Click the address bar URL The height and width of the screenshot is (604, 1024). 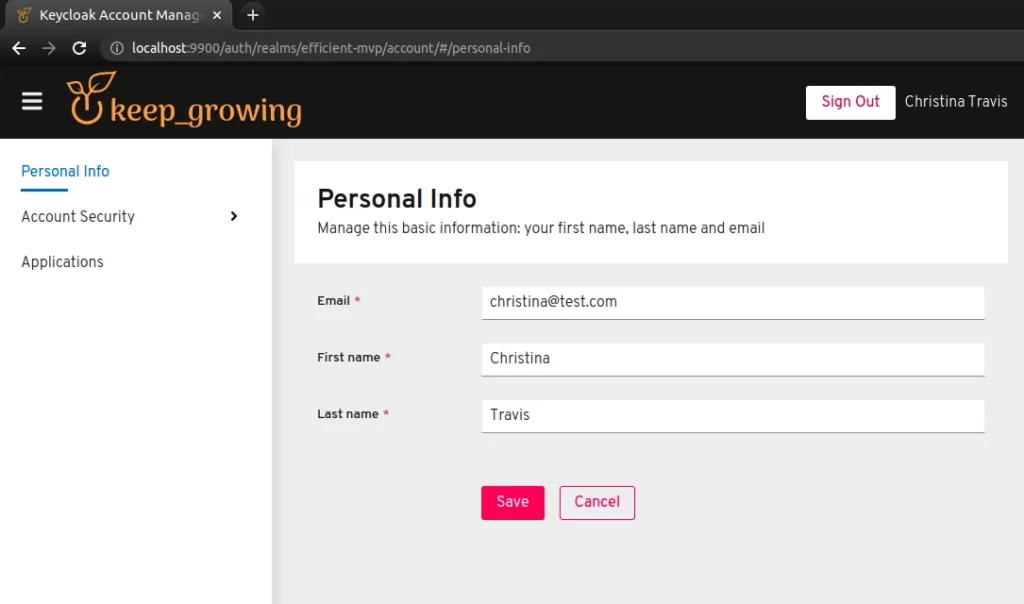pos(331,48)
